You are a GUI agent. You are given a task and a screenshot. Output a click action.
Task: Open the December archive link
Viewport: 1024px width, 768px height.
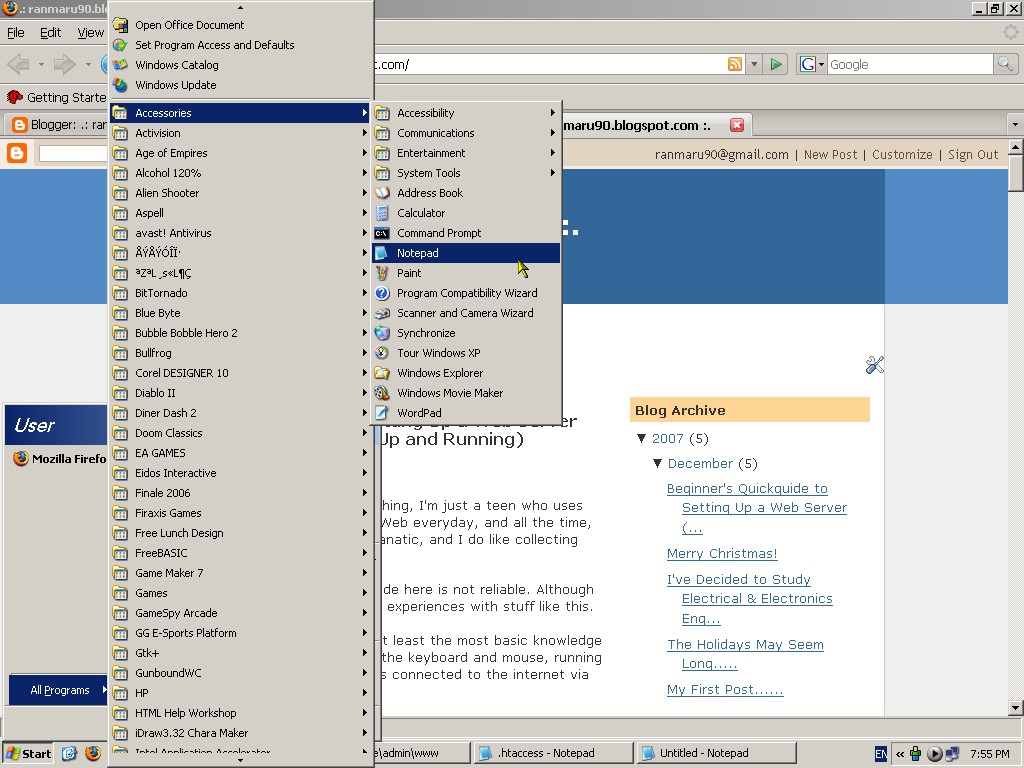tap(700, 464)
